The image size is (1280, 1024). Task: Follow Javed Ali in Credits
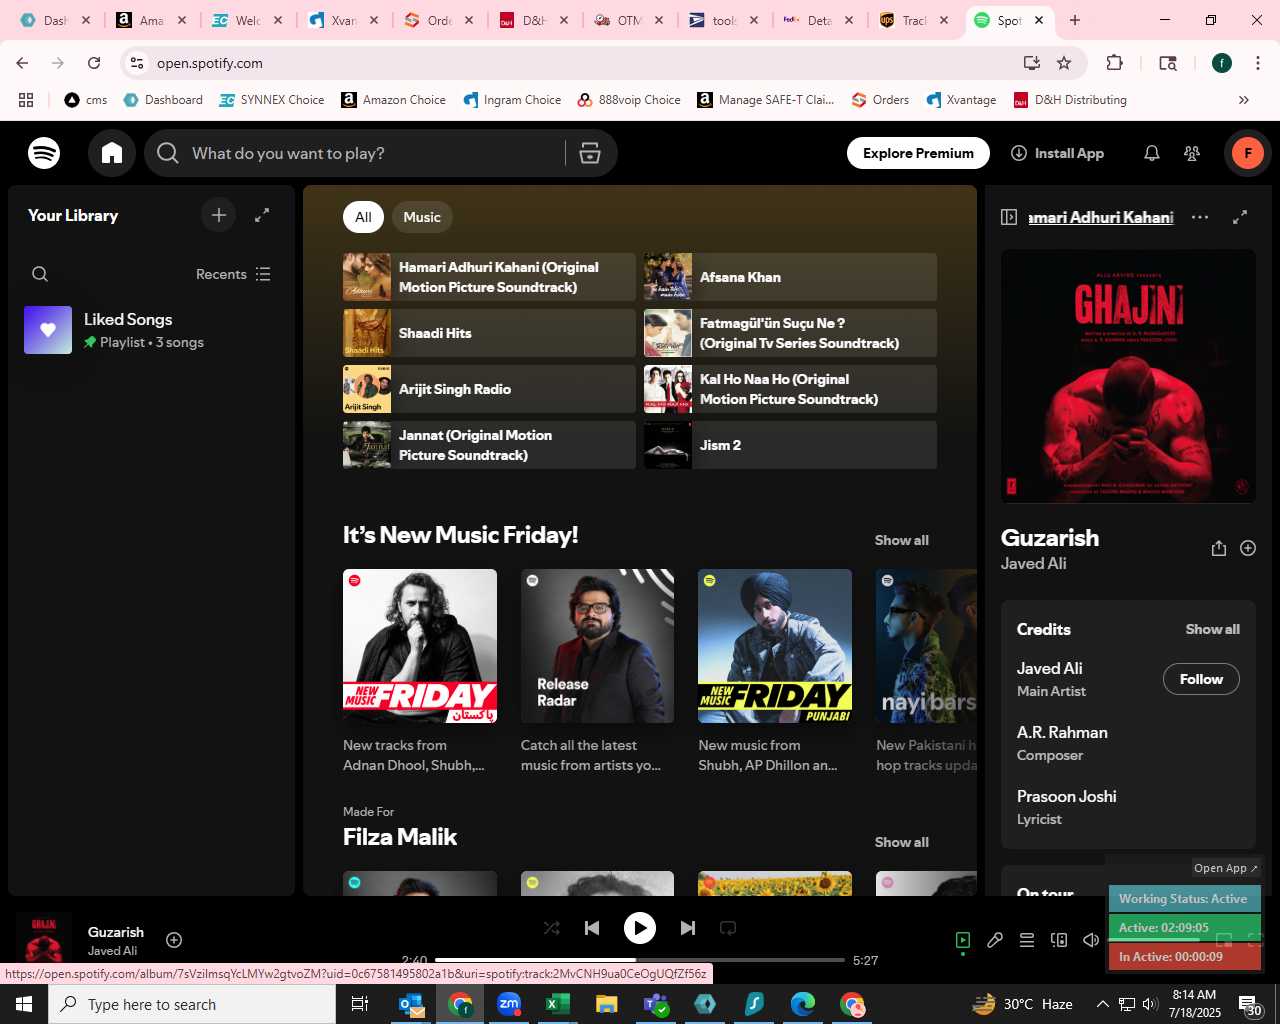pyautogui.click(x=1201, y=679)
